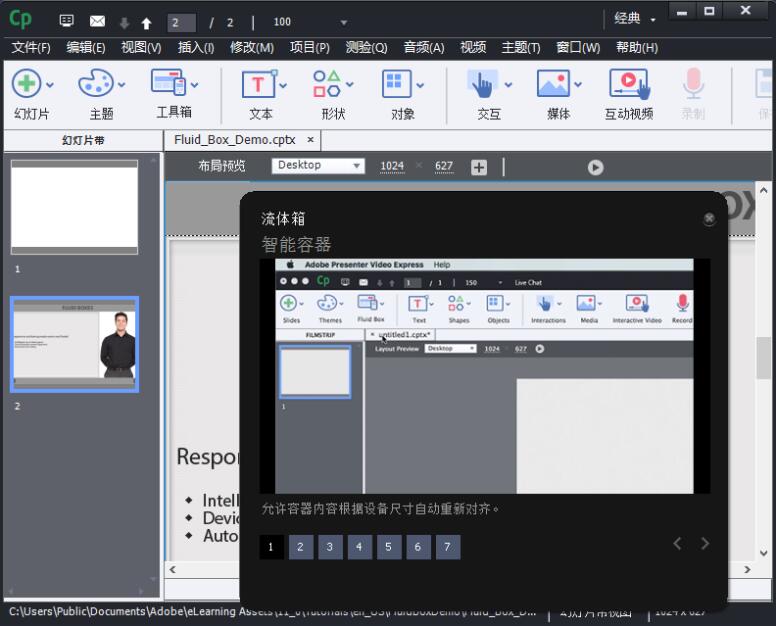776x626 pixels.
Task: Jump to tutorial page 7
Action: 448,547
